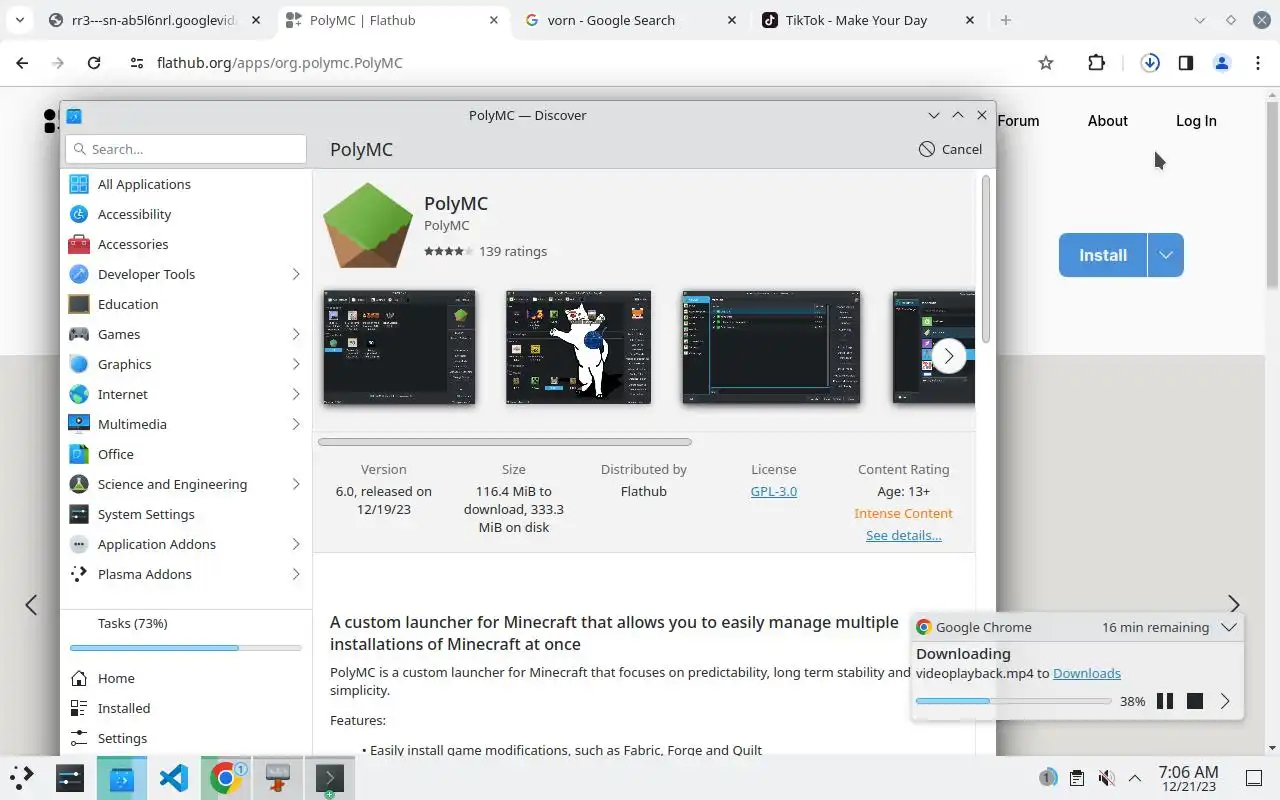Open Downloads folder link in notification
The image size is (1280, 800).
1087,673
